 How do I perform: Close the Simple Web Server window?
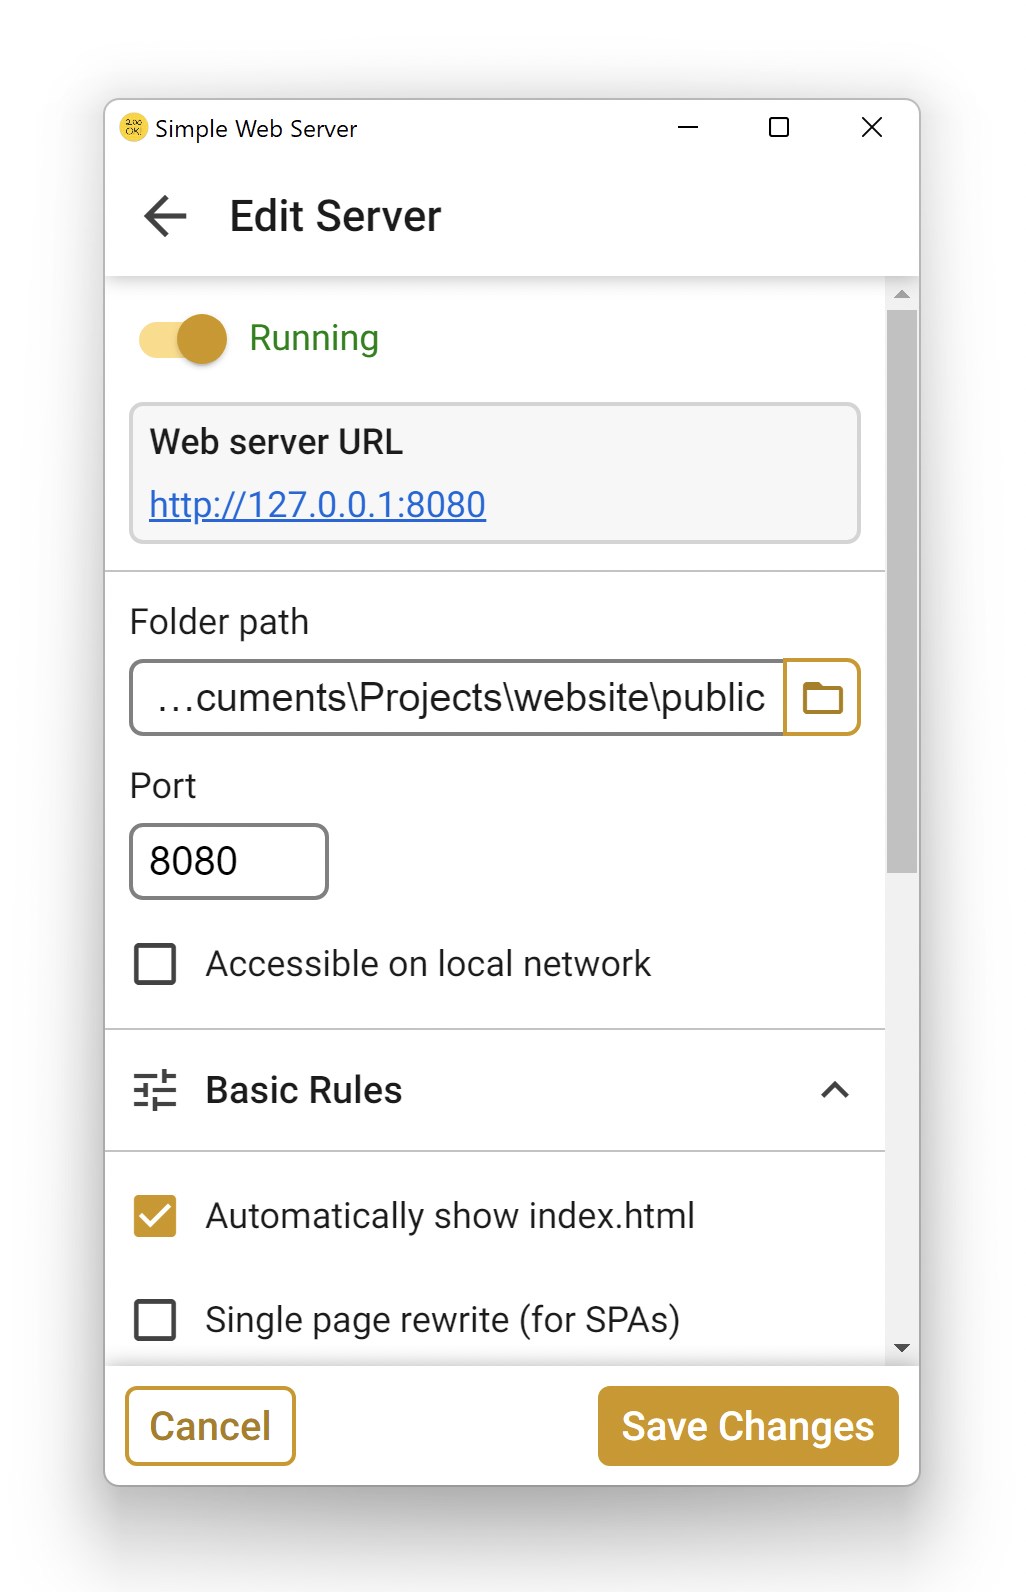871,128
